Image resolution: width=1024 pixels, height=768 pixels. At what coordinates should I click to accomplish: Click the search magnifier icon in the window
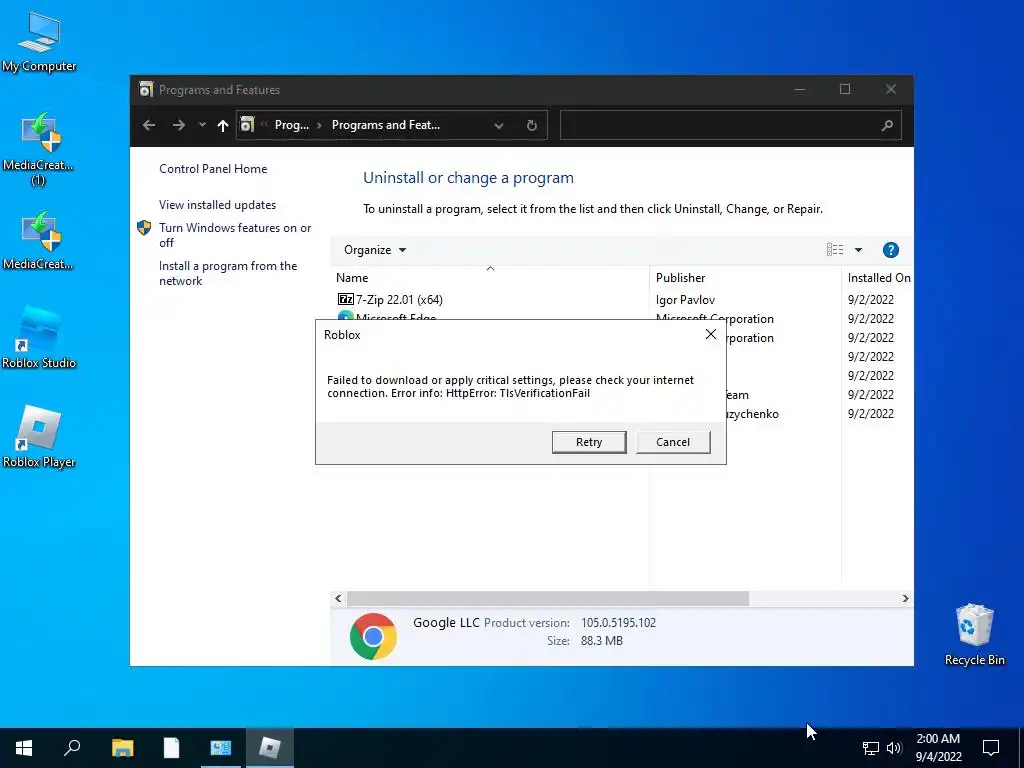click(x=887, y=125)
